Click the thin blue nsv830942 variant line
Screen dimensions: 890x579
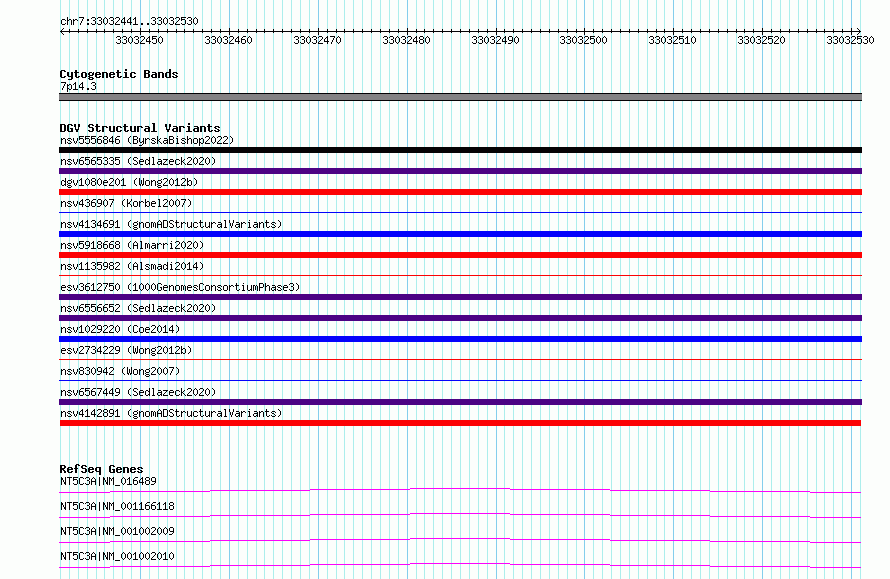click(460, 381)
